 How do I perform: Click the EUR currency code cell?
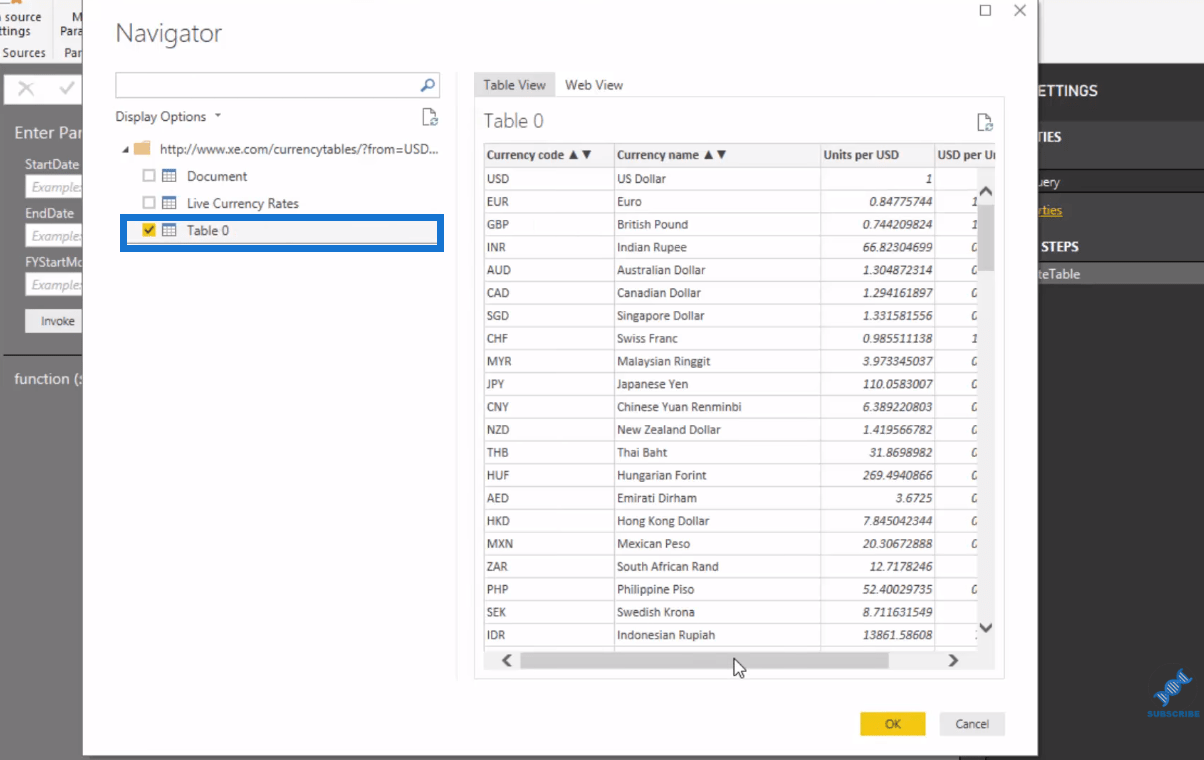point(549,201)
